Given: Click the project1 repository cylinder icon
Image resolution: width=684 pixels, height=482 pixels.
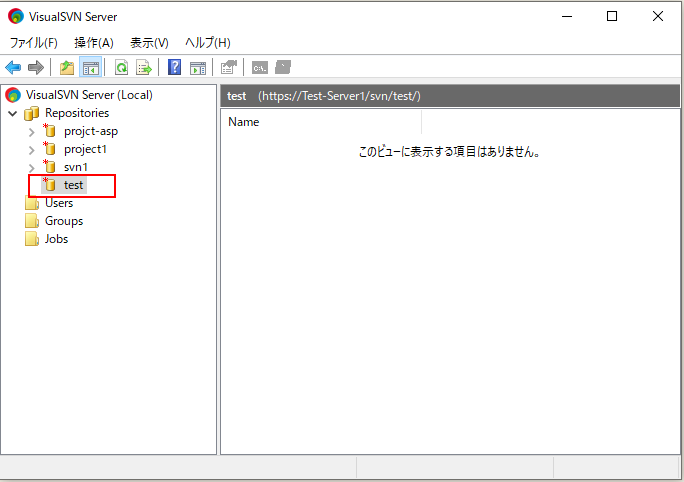Looking at the screenshot, I should pos(49,148).
